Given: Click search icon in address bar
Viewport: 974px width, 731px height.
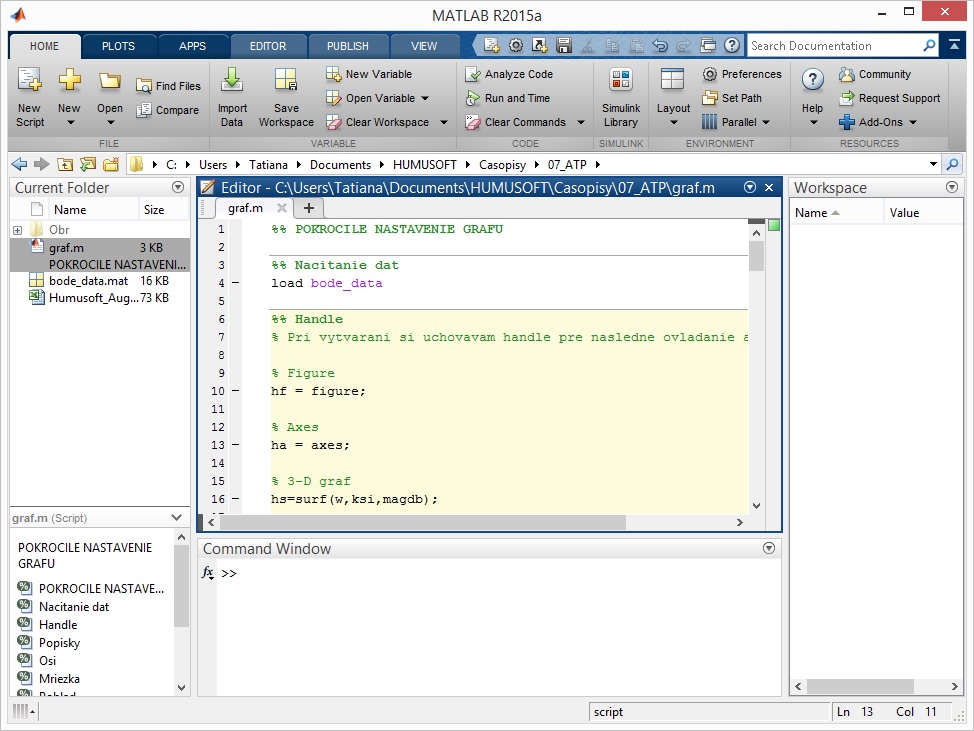Looking at the screenshot, I should (x=952, y=165).
